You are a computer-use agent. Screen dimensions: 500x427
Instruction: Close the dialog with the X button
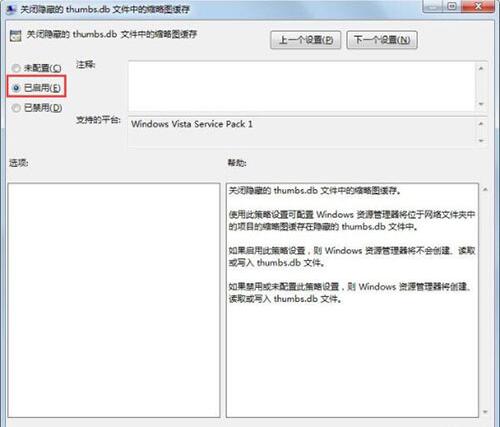coord(478,6)
